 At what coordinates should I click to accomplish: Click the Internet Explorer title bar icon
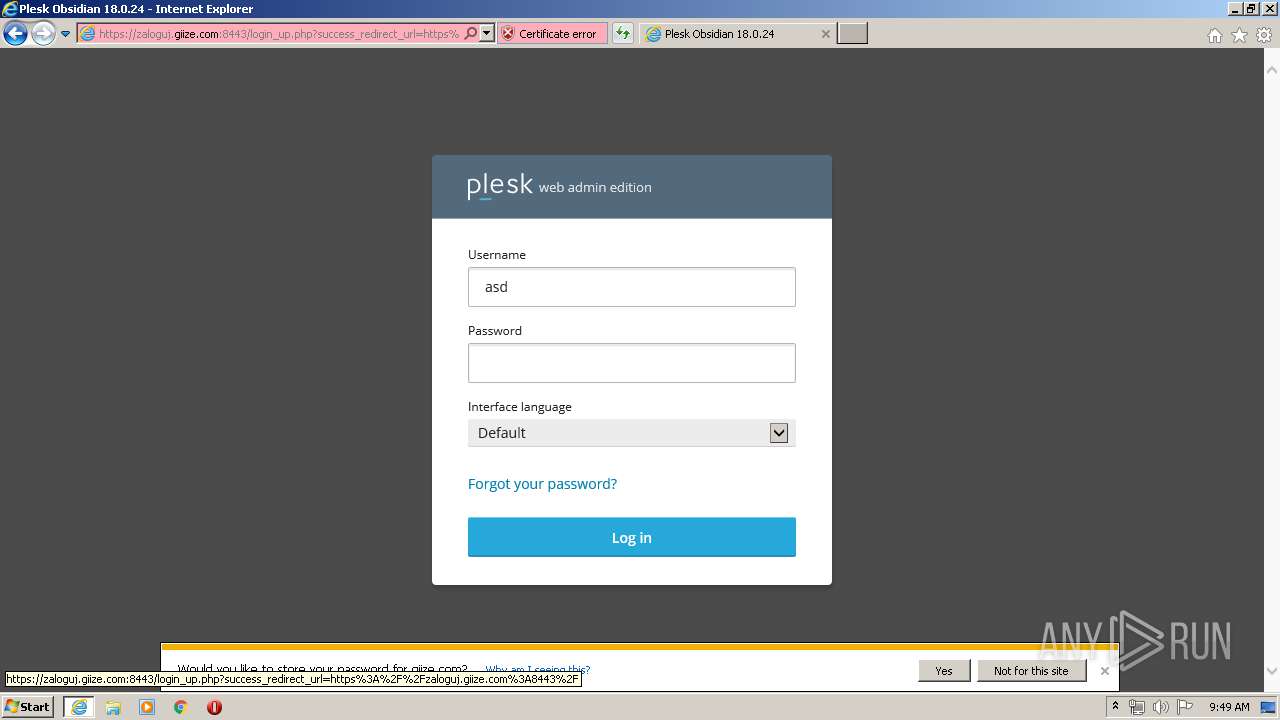[10, 9]
